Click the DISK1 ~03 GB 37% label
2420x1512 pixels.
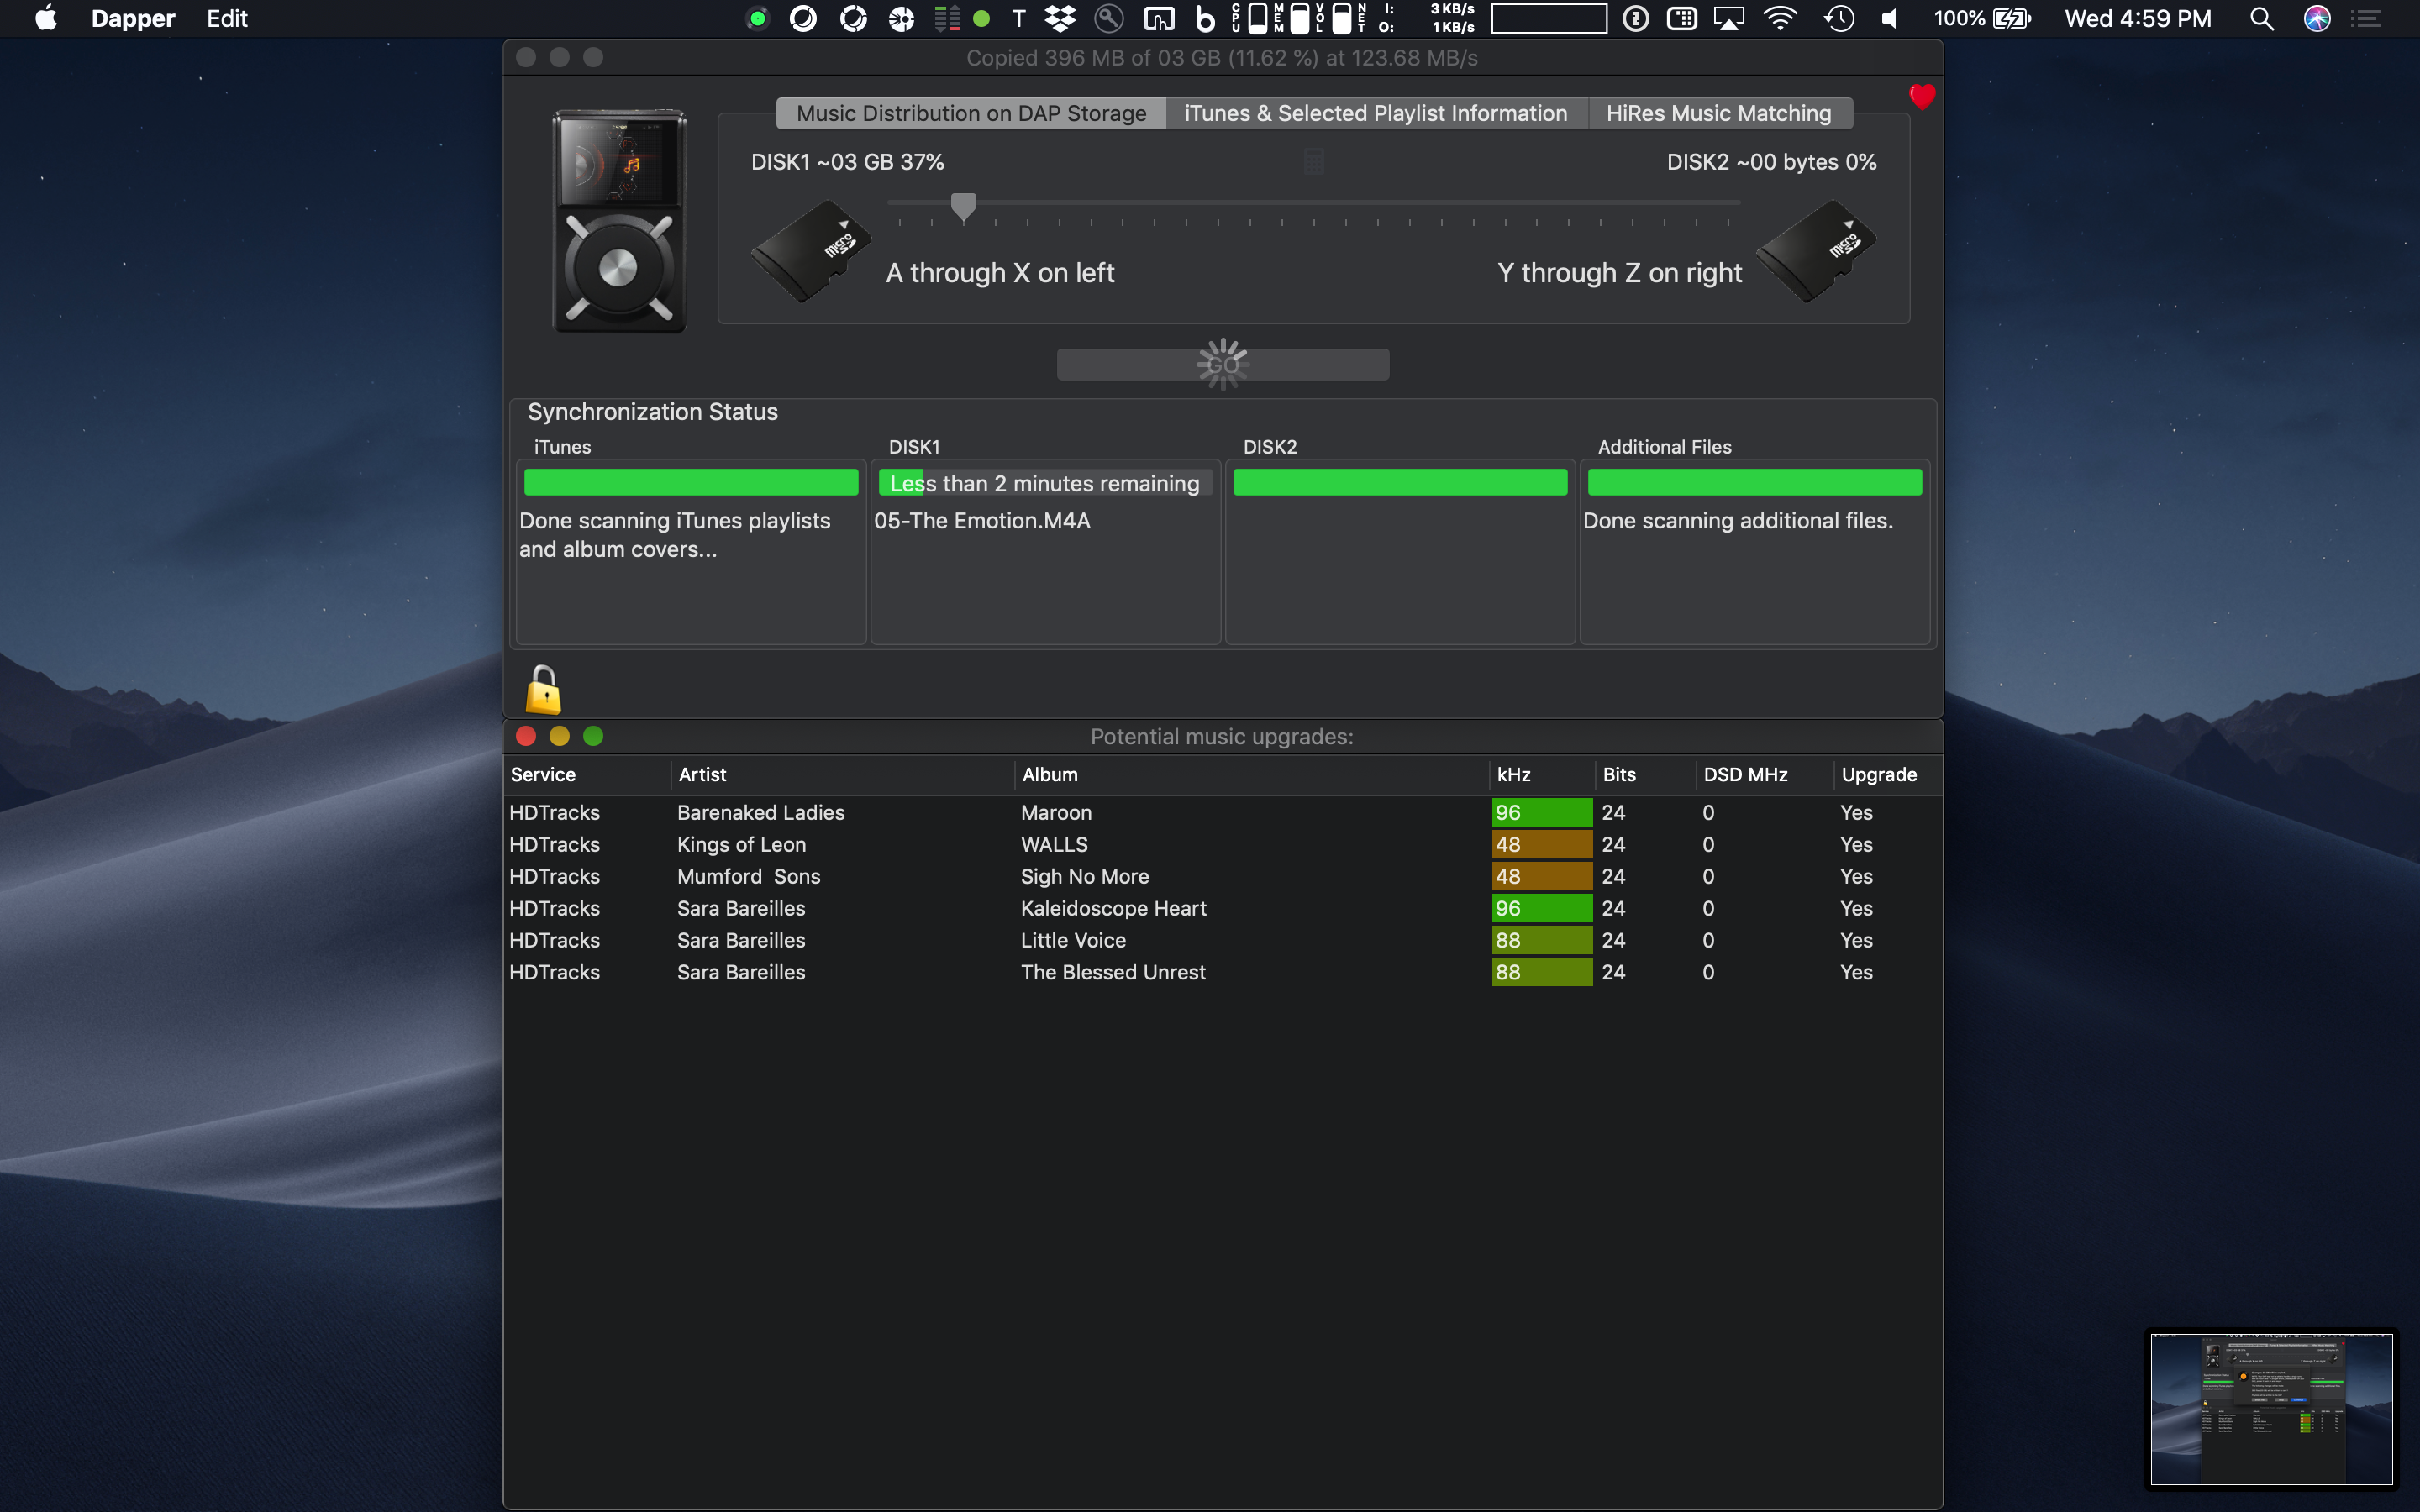(x=847, y=161)
